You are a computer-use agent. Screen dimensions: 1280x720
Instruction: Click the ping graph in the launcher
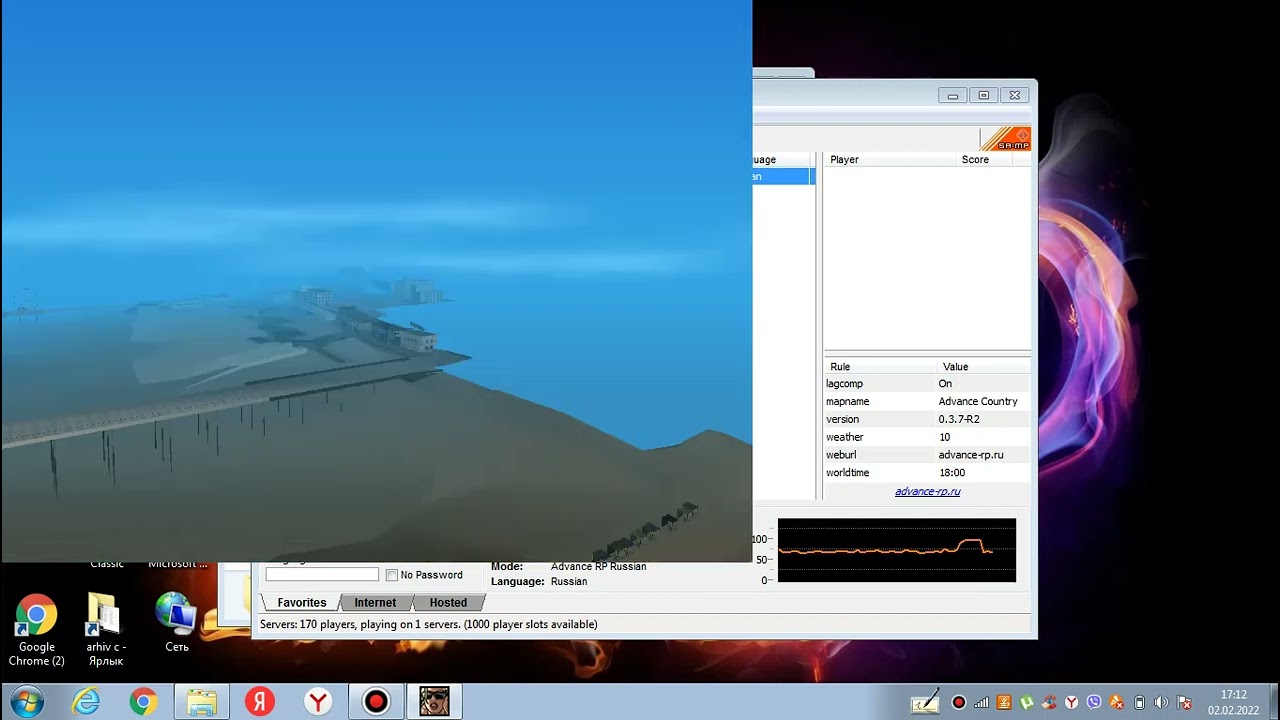click(897, 550)
